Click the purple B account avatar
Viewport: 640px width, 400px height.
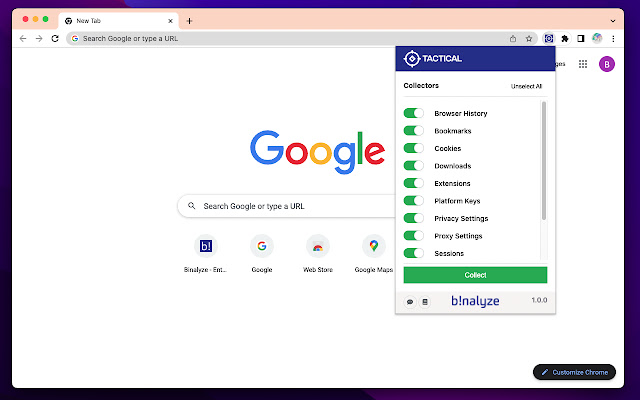tap(607, 64)
